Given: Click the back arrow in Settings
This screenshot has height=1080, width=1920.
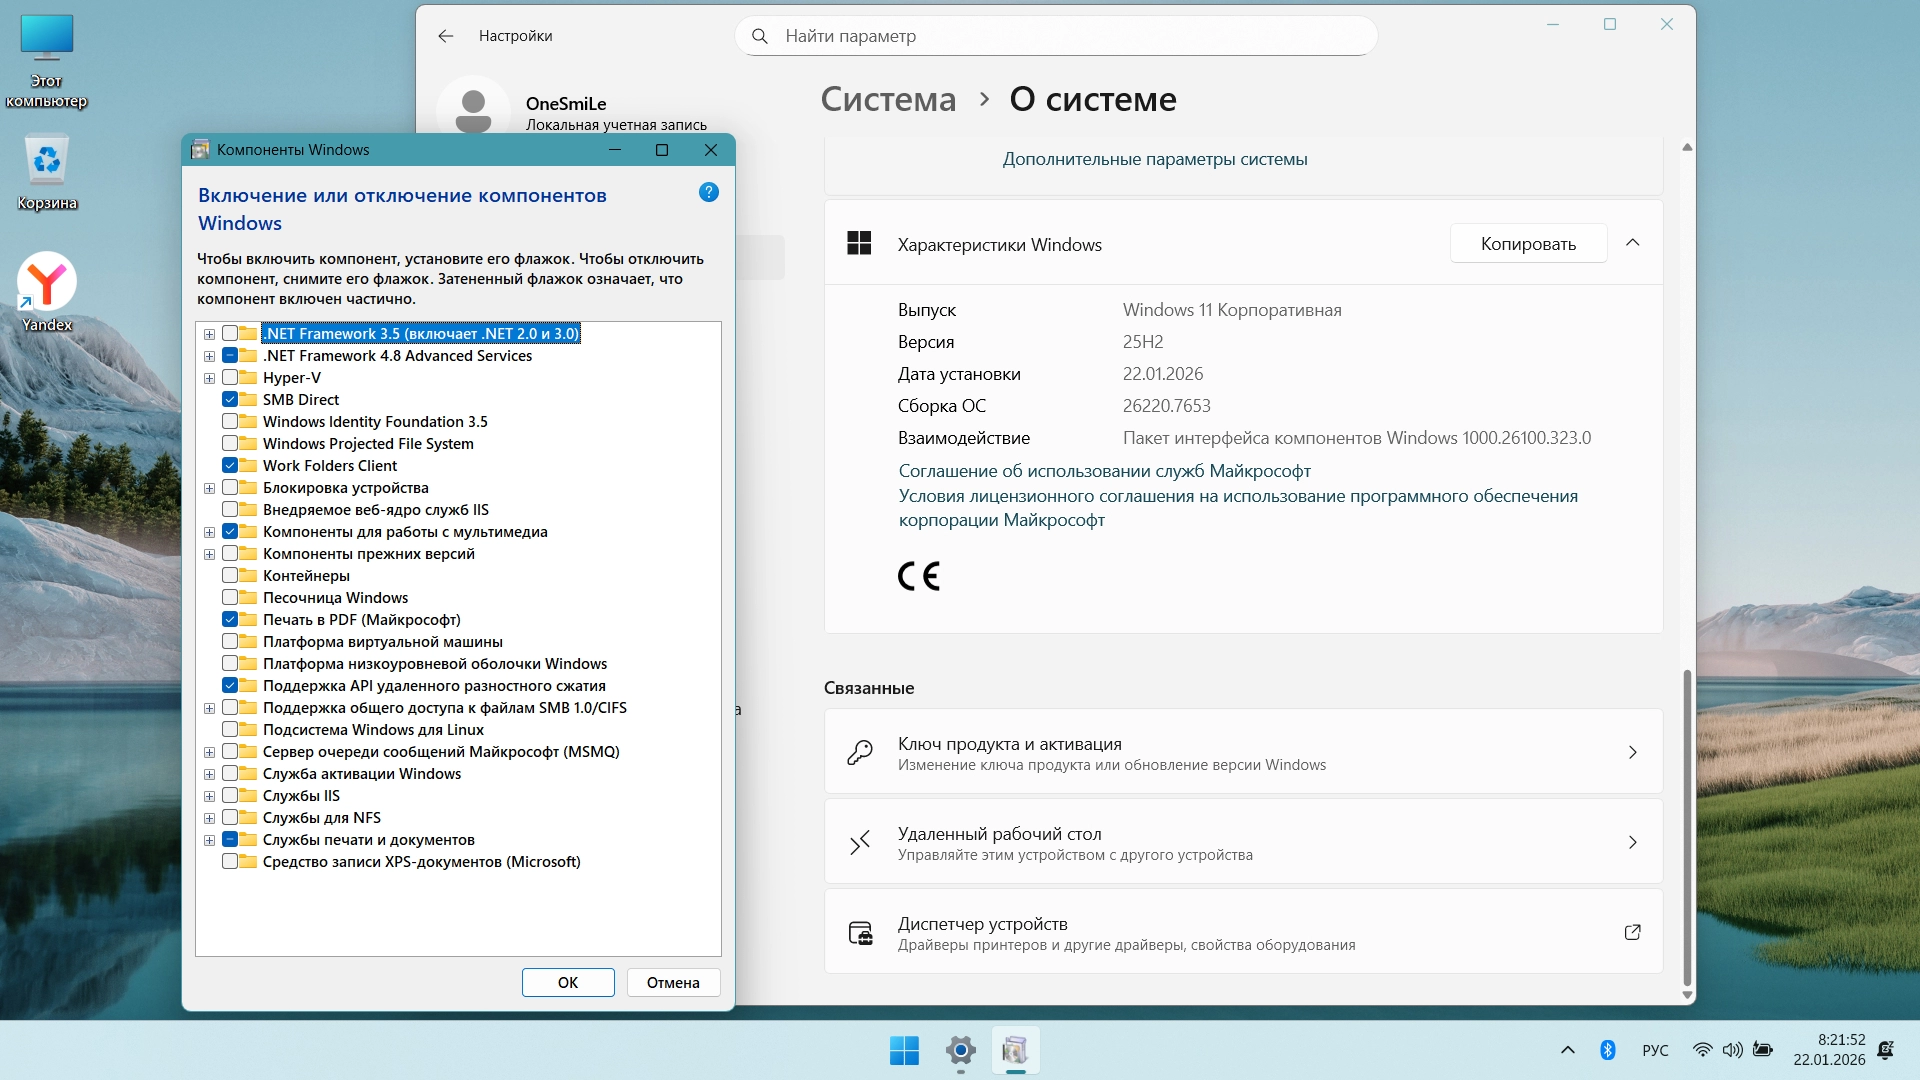Looking at the screenshot, I should tap(445, 36).
